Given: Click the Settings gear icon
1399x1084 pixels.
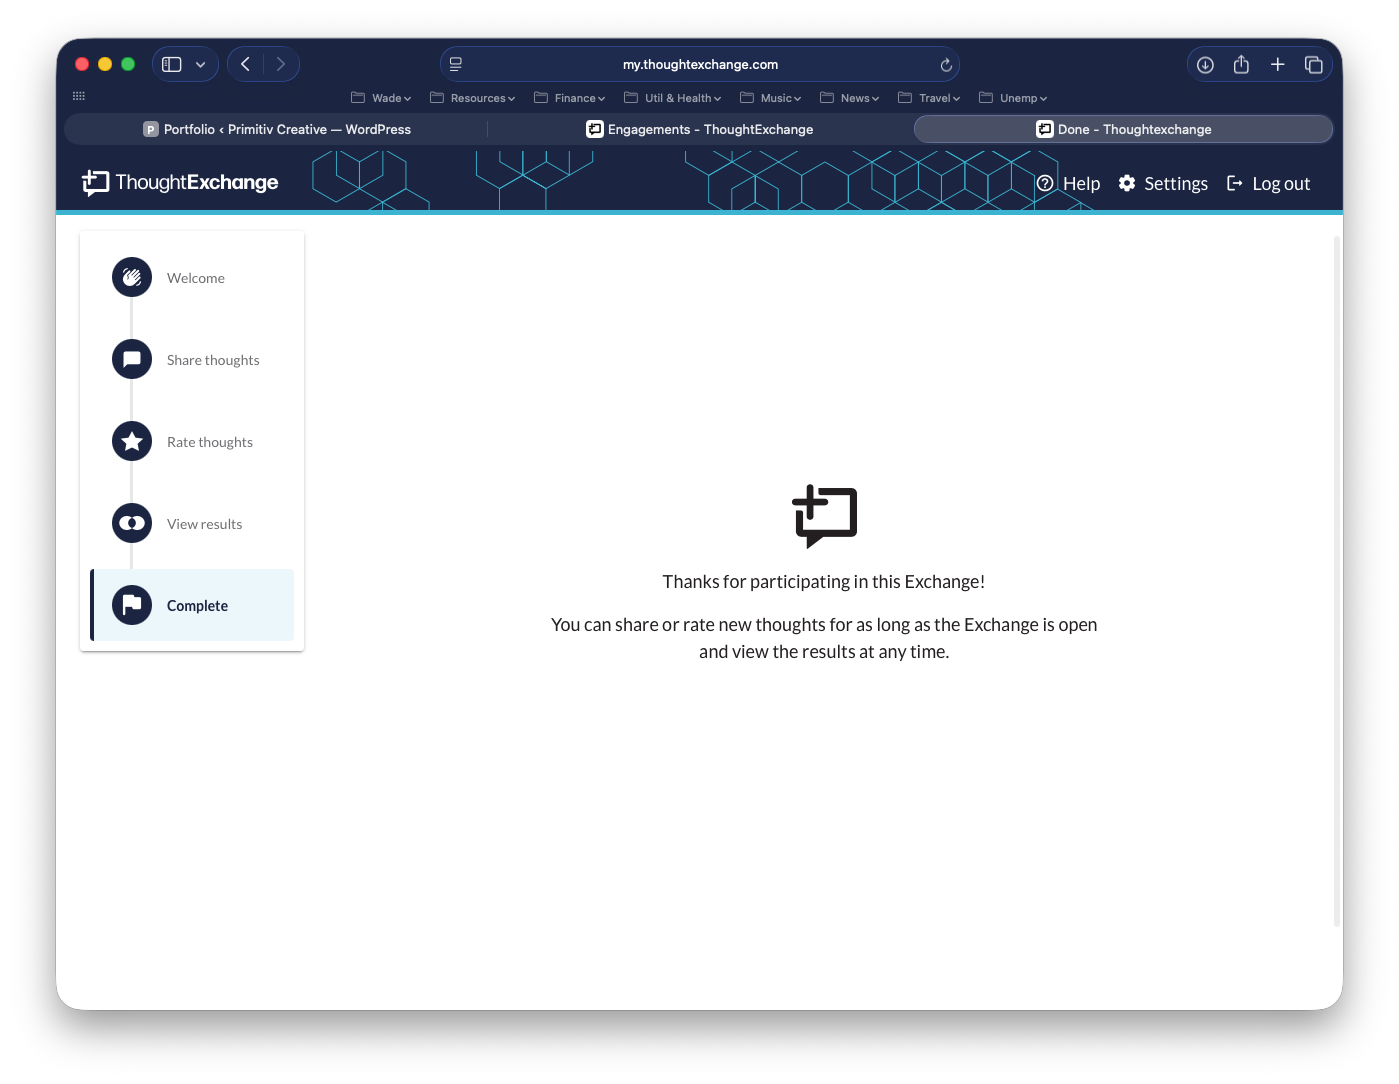Looking at the screenshot, I should pyautogui.click(x=1127, y=183).
